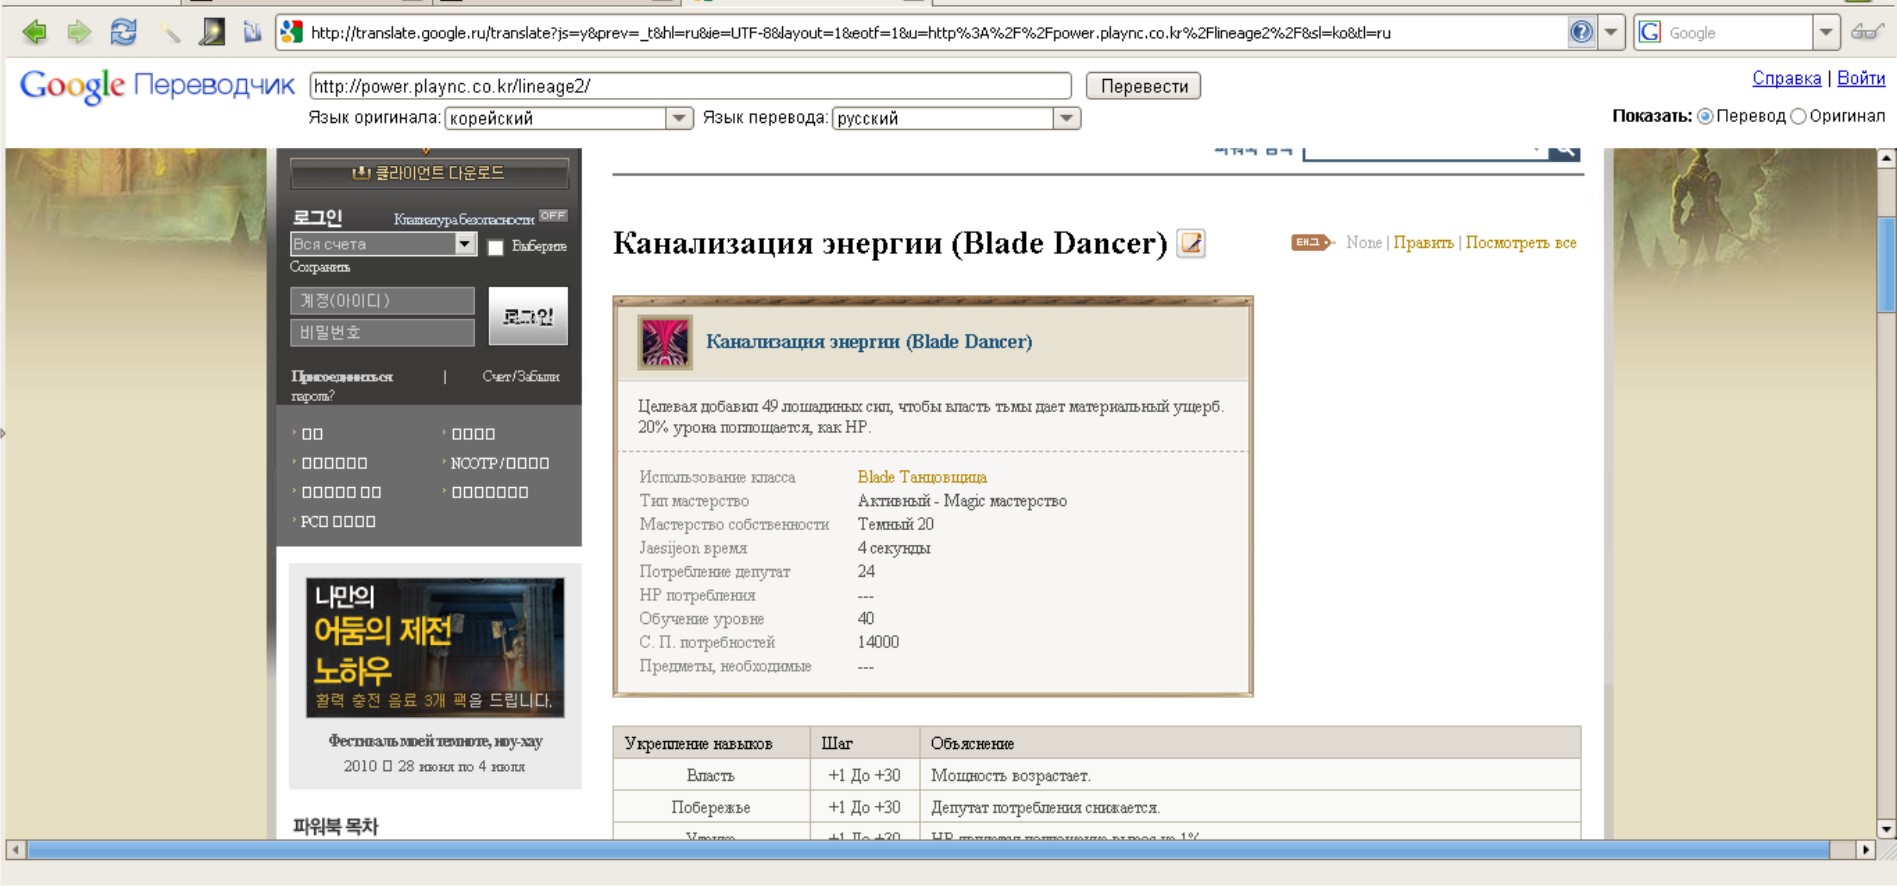The width and height of the screenshot is (1897, 886).
Task: Click the horizontal scrollbar left arrow
Action: [15, 850]
